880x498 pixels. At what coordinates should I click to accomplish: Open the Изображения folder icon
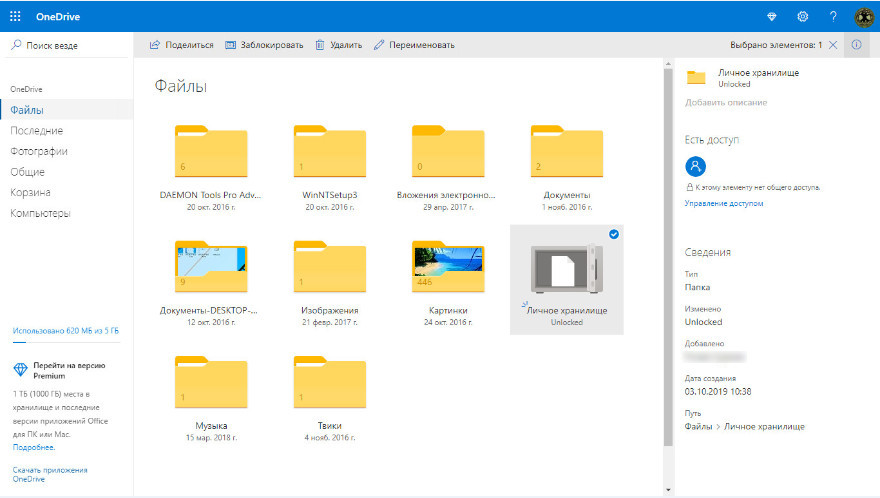(x=330, y=266)
